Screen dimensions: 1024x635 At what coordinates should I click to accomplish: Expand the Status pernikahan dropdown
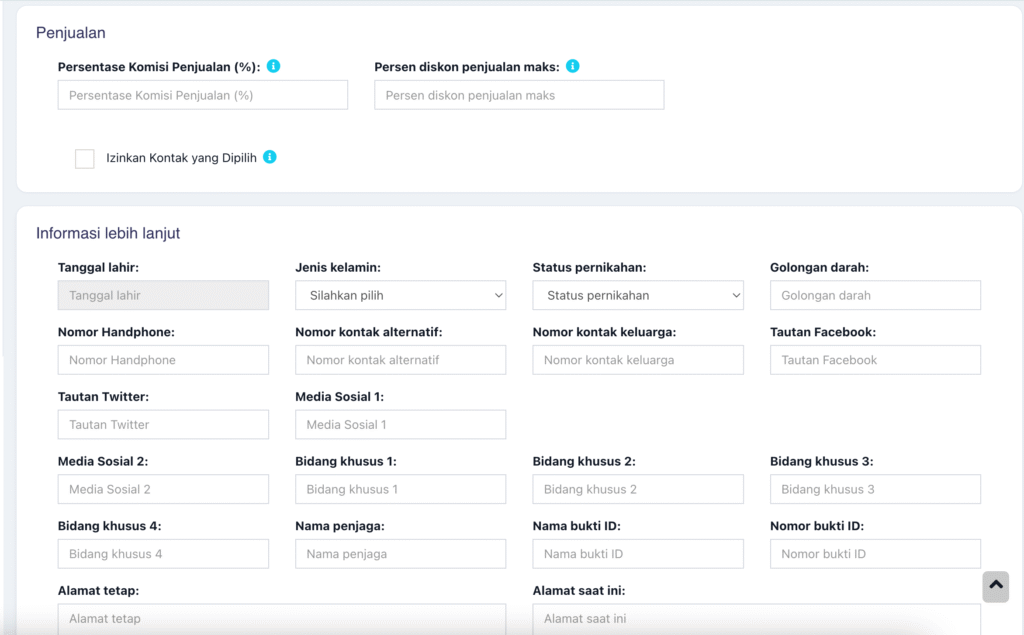point(637,295)
